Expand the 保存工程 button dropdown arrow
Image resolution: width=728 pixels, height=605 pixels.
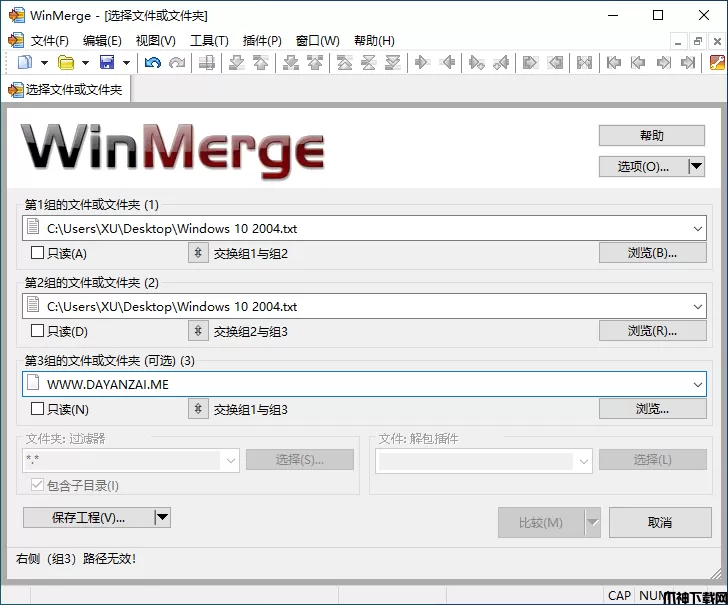(162, 517)
